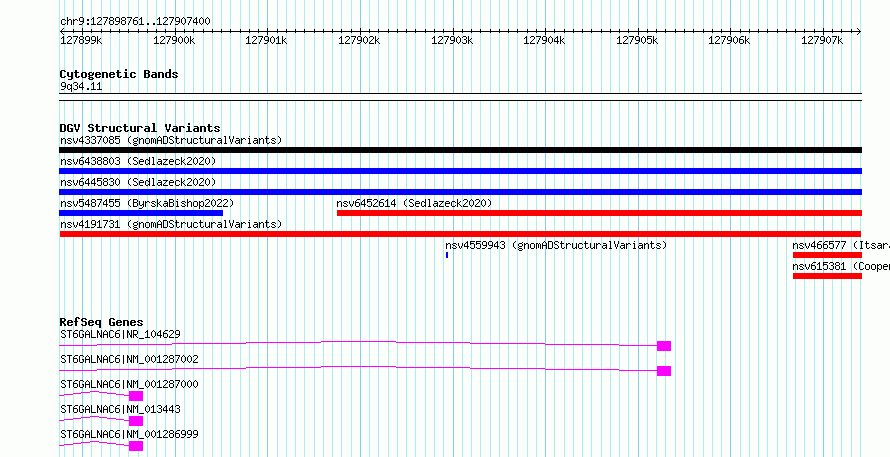Select the 127901k position on the ruler
890x457 pixels.
[x=267, y=40]
